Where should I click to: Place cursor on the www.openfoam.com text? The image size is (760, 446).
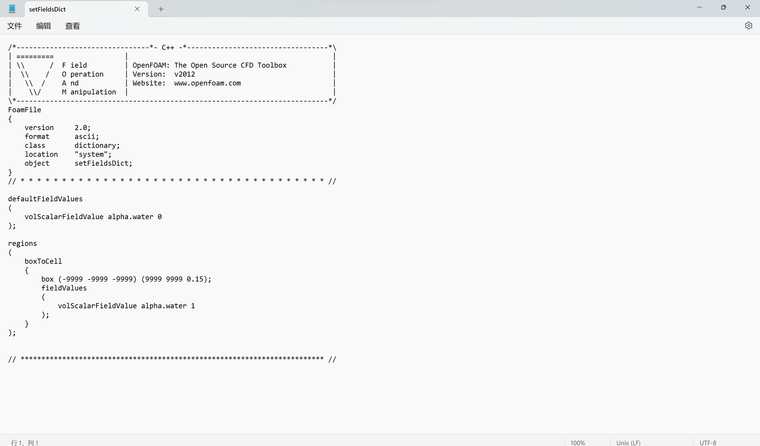point(207,83)
